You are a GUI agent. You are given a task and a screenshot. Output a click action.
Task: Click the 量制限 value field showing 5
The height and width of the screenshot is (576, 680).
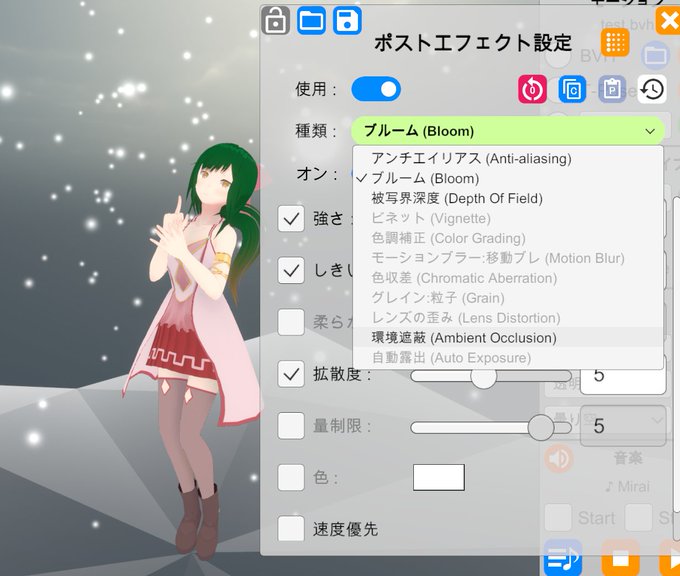click(x=623, y=426)
